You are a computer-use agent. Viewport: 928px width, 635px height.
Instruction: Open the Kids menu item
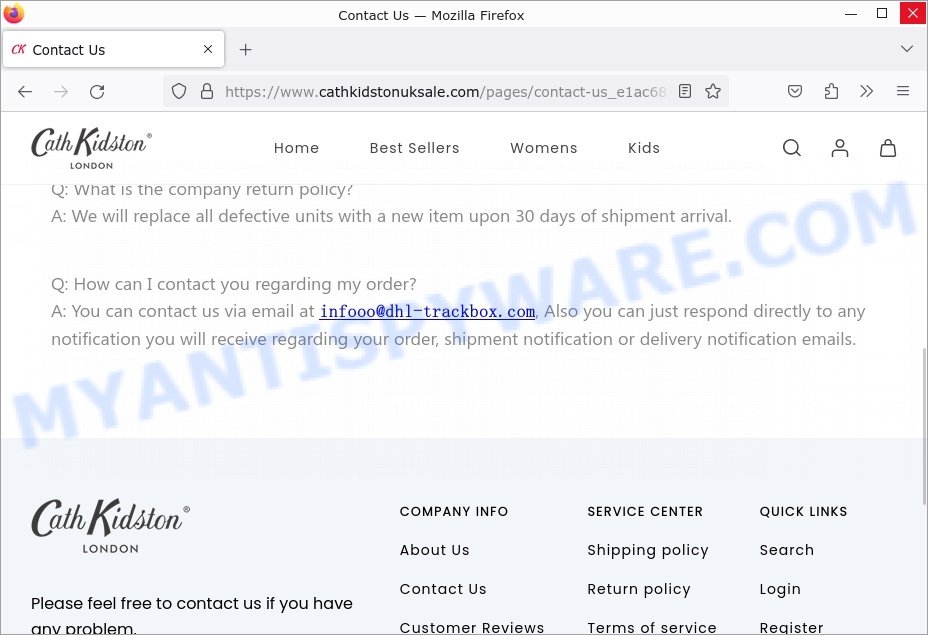pyautogui.click(x=644, y=148)
